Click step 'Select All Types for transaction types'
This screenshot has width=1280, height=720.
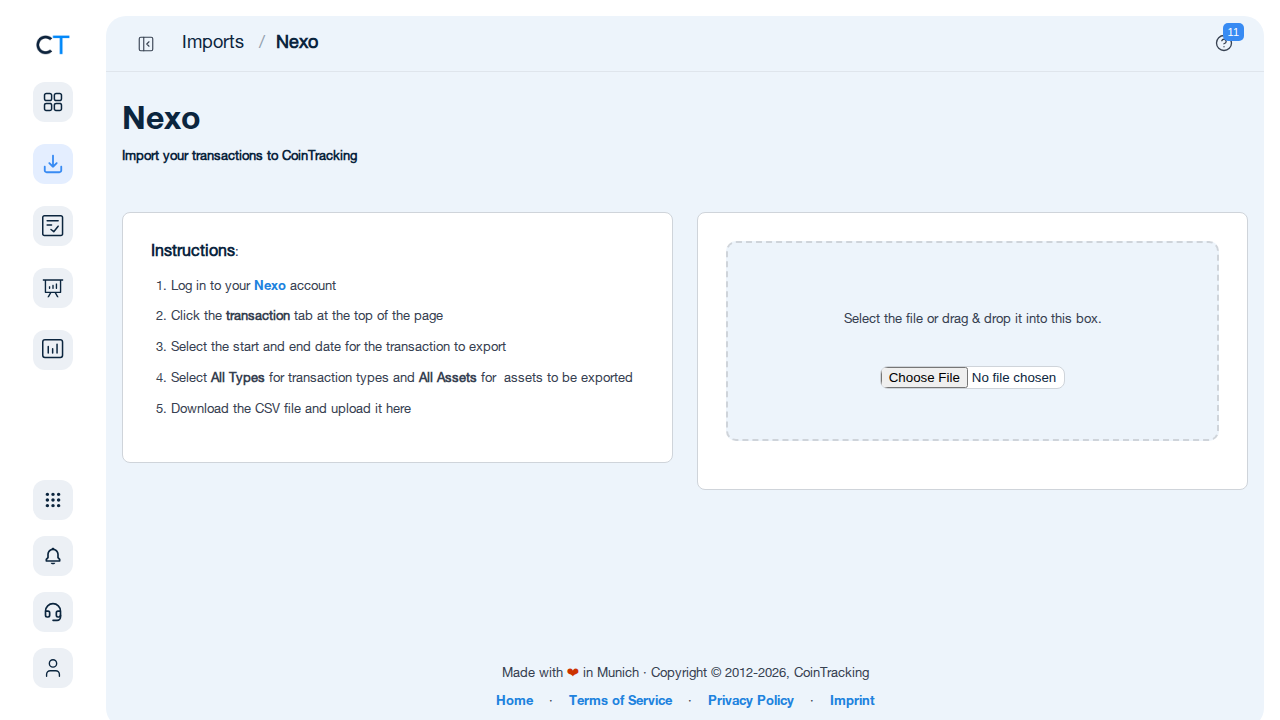(x=402, y=377)
